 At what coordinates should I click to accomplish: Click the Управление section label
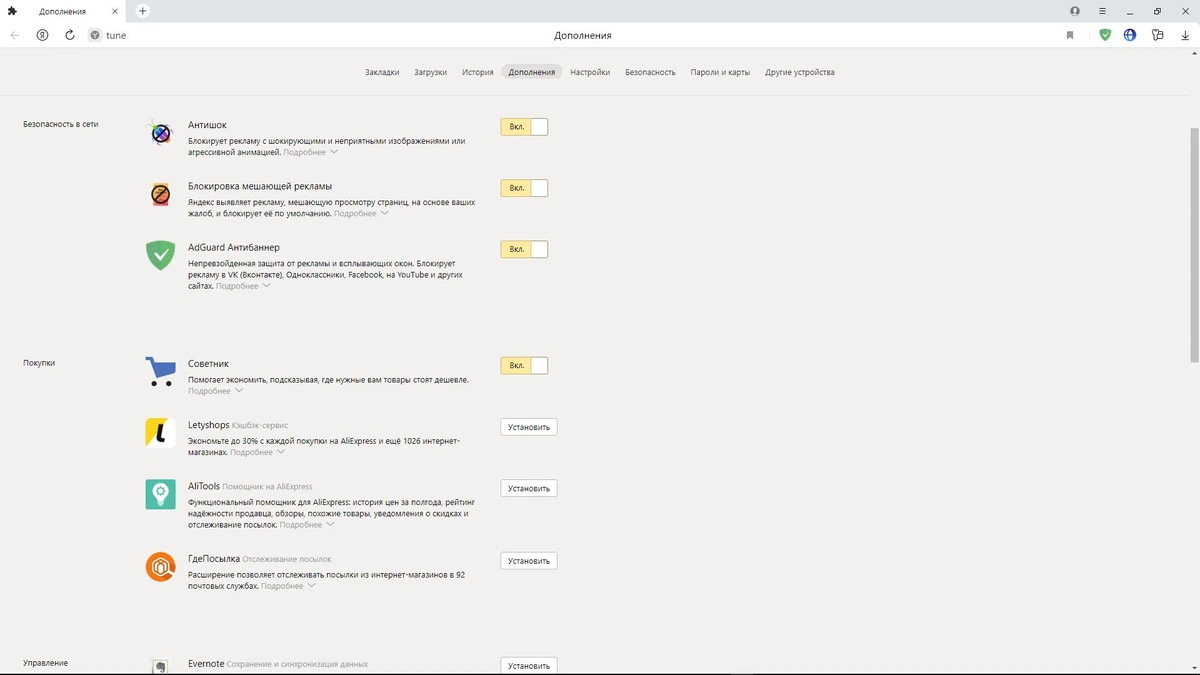pyautogui.click(x=45, y=663)
